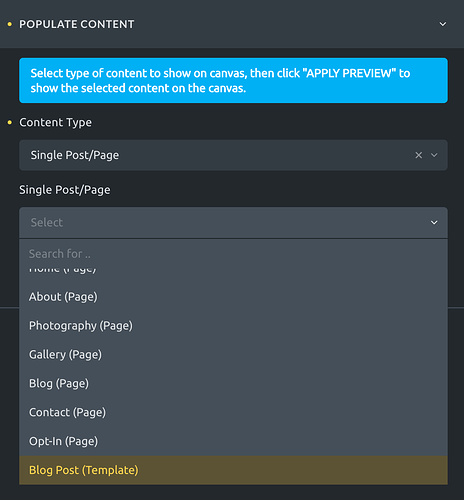Image resolution: width=464 pixels, height=500 pixels.
Task: Clear the Content Type selection with X
Action: point(419,155)
